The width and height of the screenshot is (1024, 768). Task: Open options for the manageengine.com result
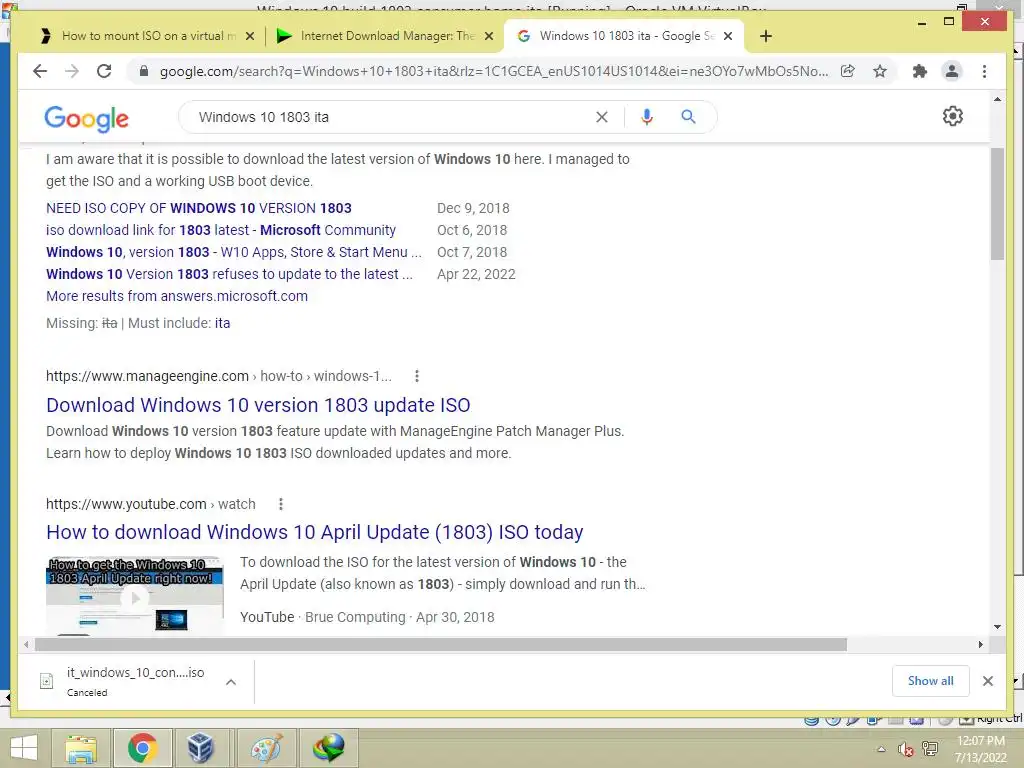417,376
